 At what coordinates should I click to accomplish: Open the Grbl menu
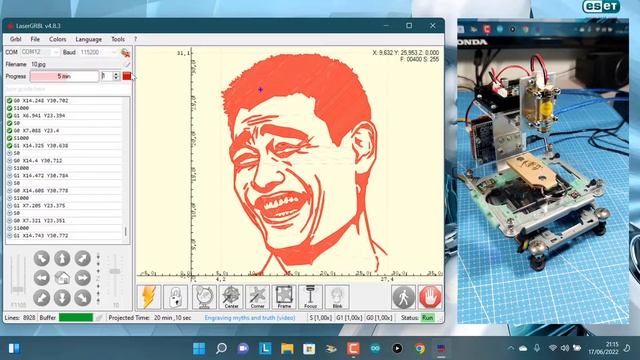(16, 39)
